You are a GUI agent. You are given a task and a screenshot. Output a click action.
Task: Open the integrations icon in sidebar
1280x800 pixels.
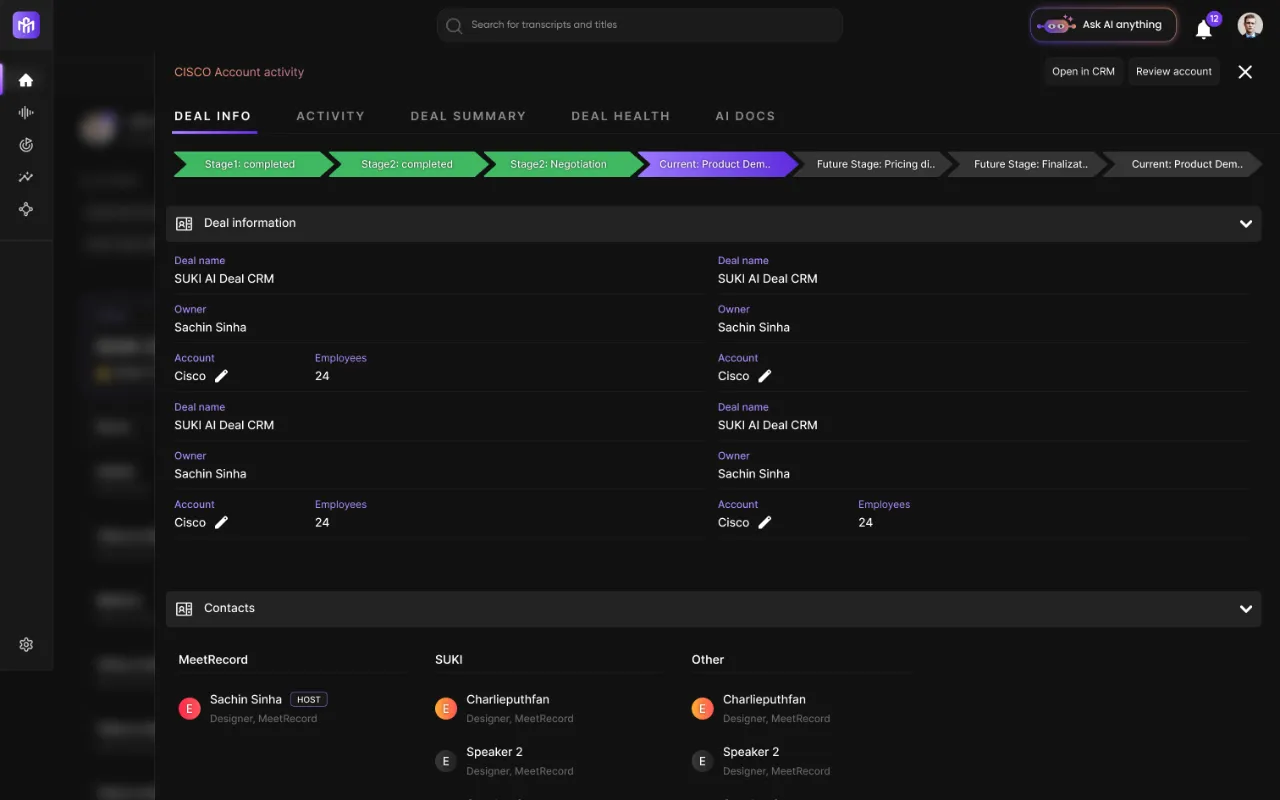point(26,209)
